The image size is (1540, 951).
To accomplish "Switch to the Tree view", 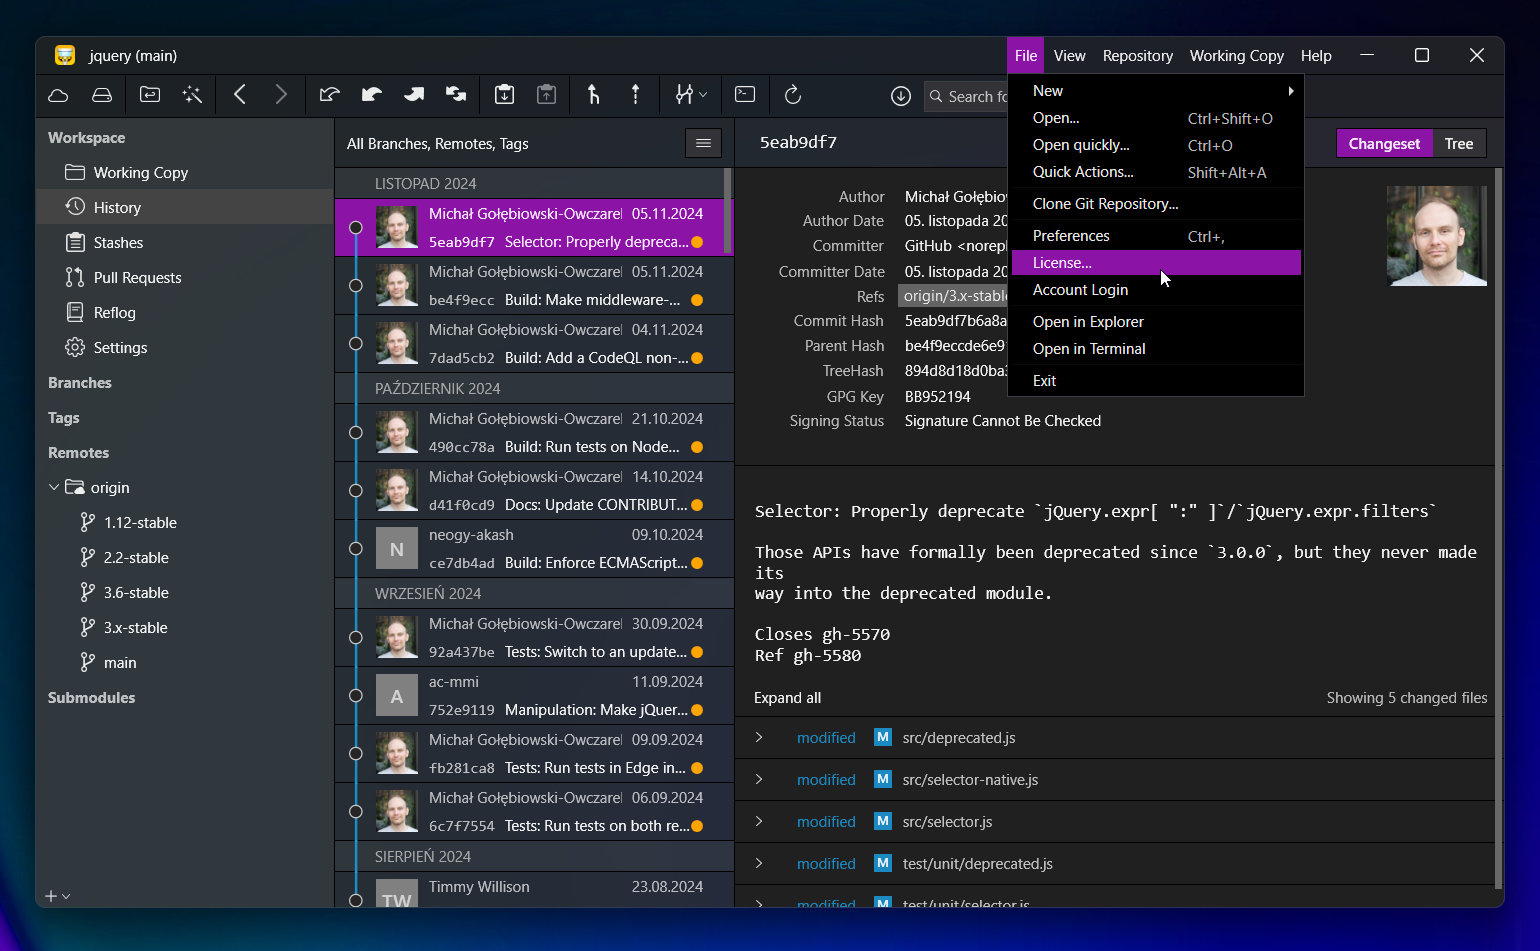I will tap(1459, 143).
